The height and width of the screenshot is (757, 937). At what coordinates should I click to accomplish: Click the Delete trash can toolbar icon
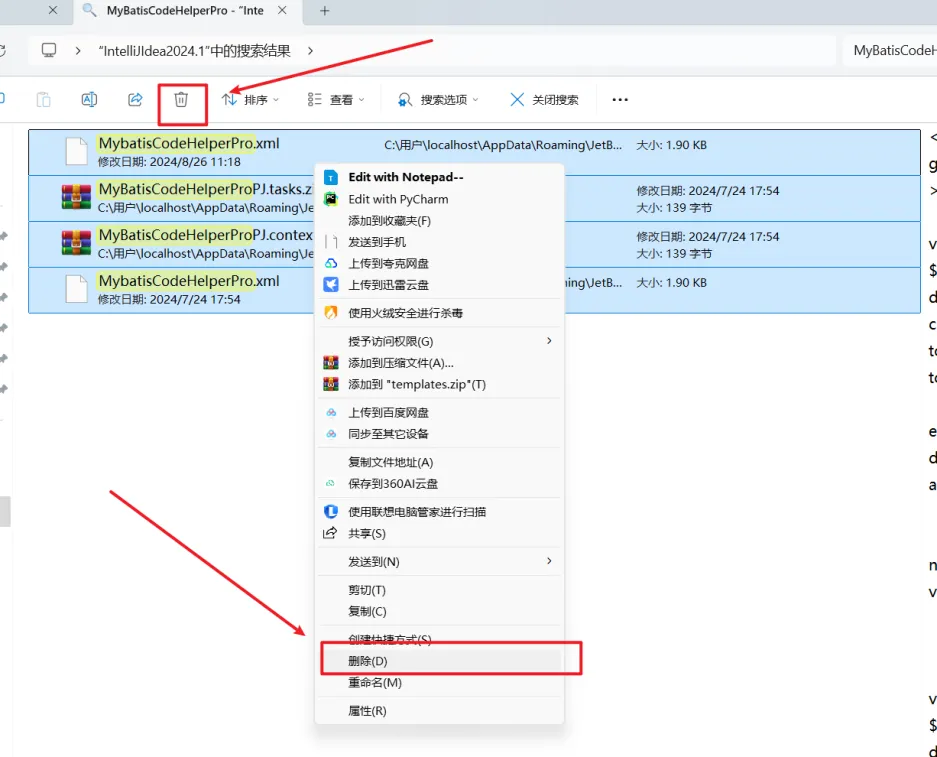tap(181, 100)
